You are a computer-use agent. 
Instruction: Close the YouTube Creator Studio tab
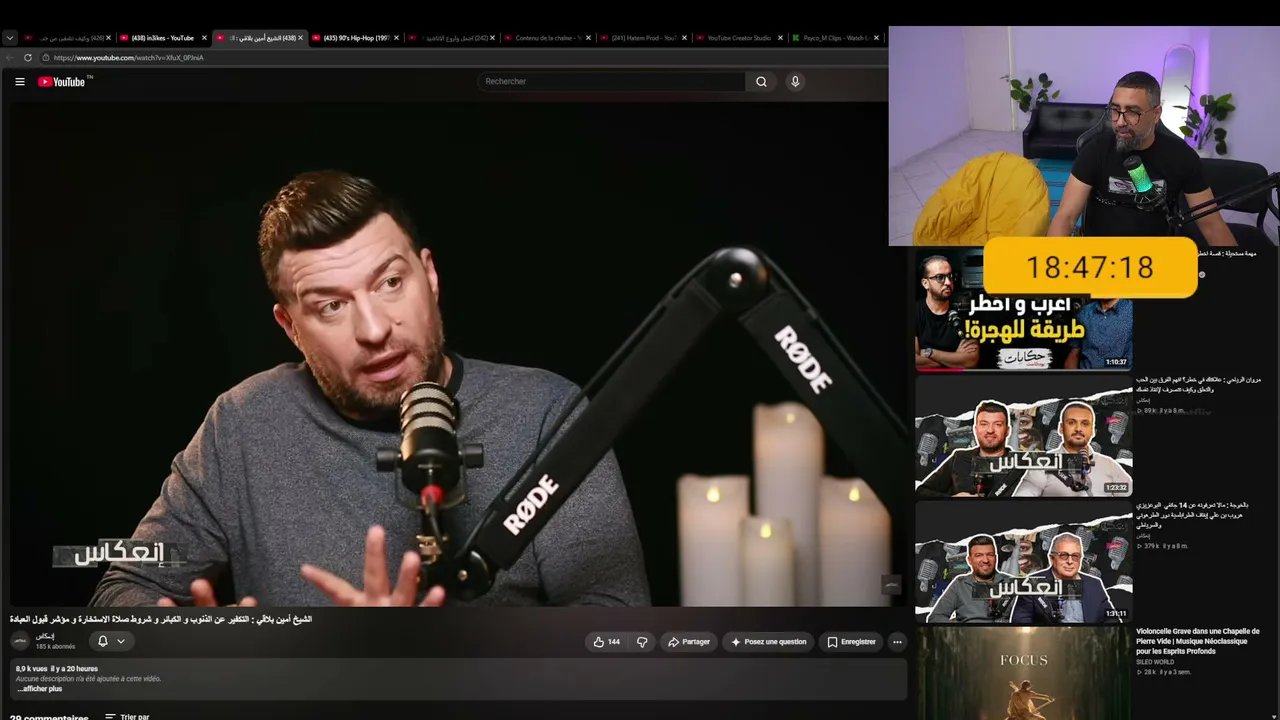780,38
